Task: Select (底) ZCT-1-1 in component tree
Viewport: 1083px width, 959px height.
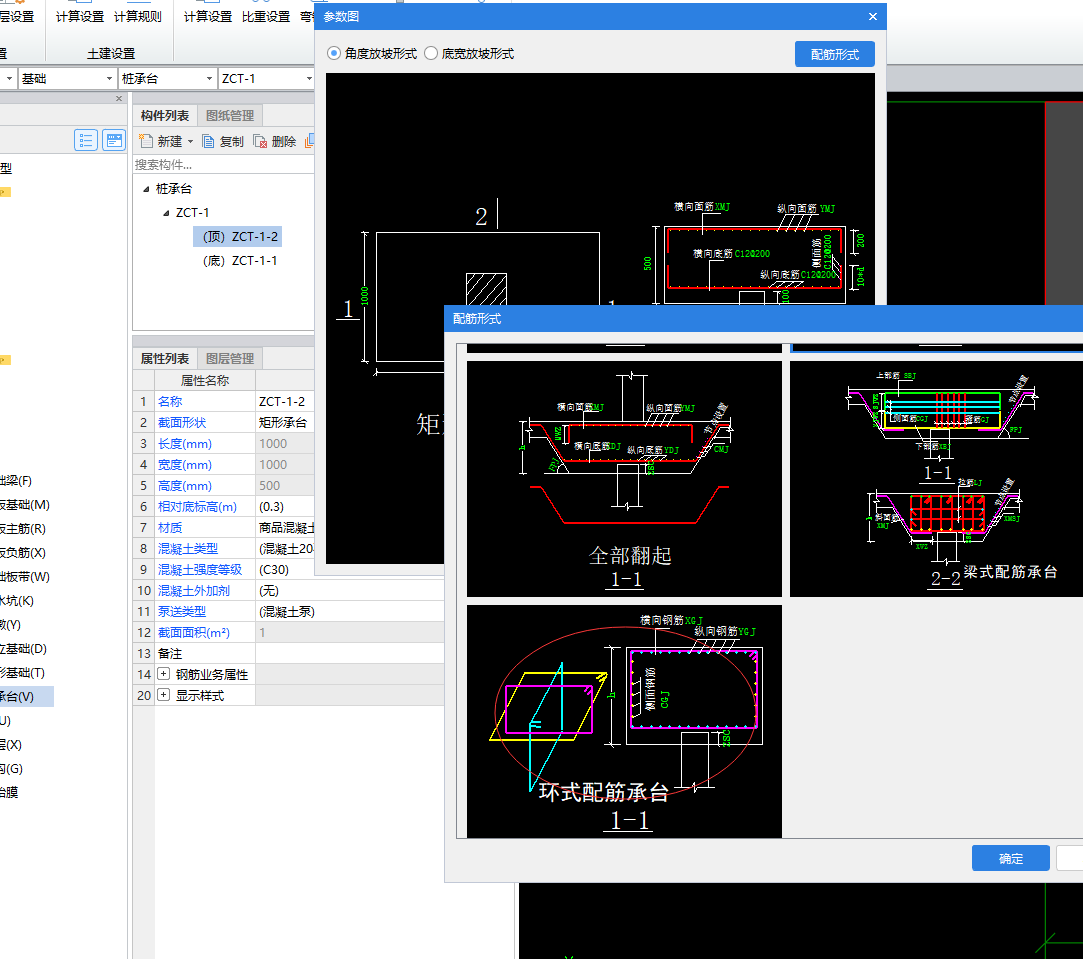Action: pos(240,260)
